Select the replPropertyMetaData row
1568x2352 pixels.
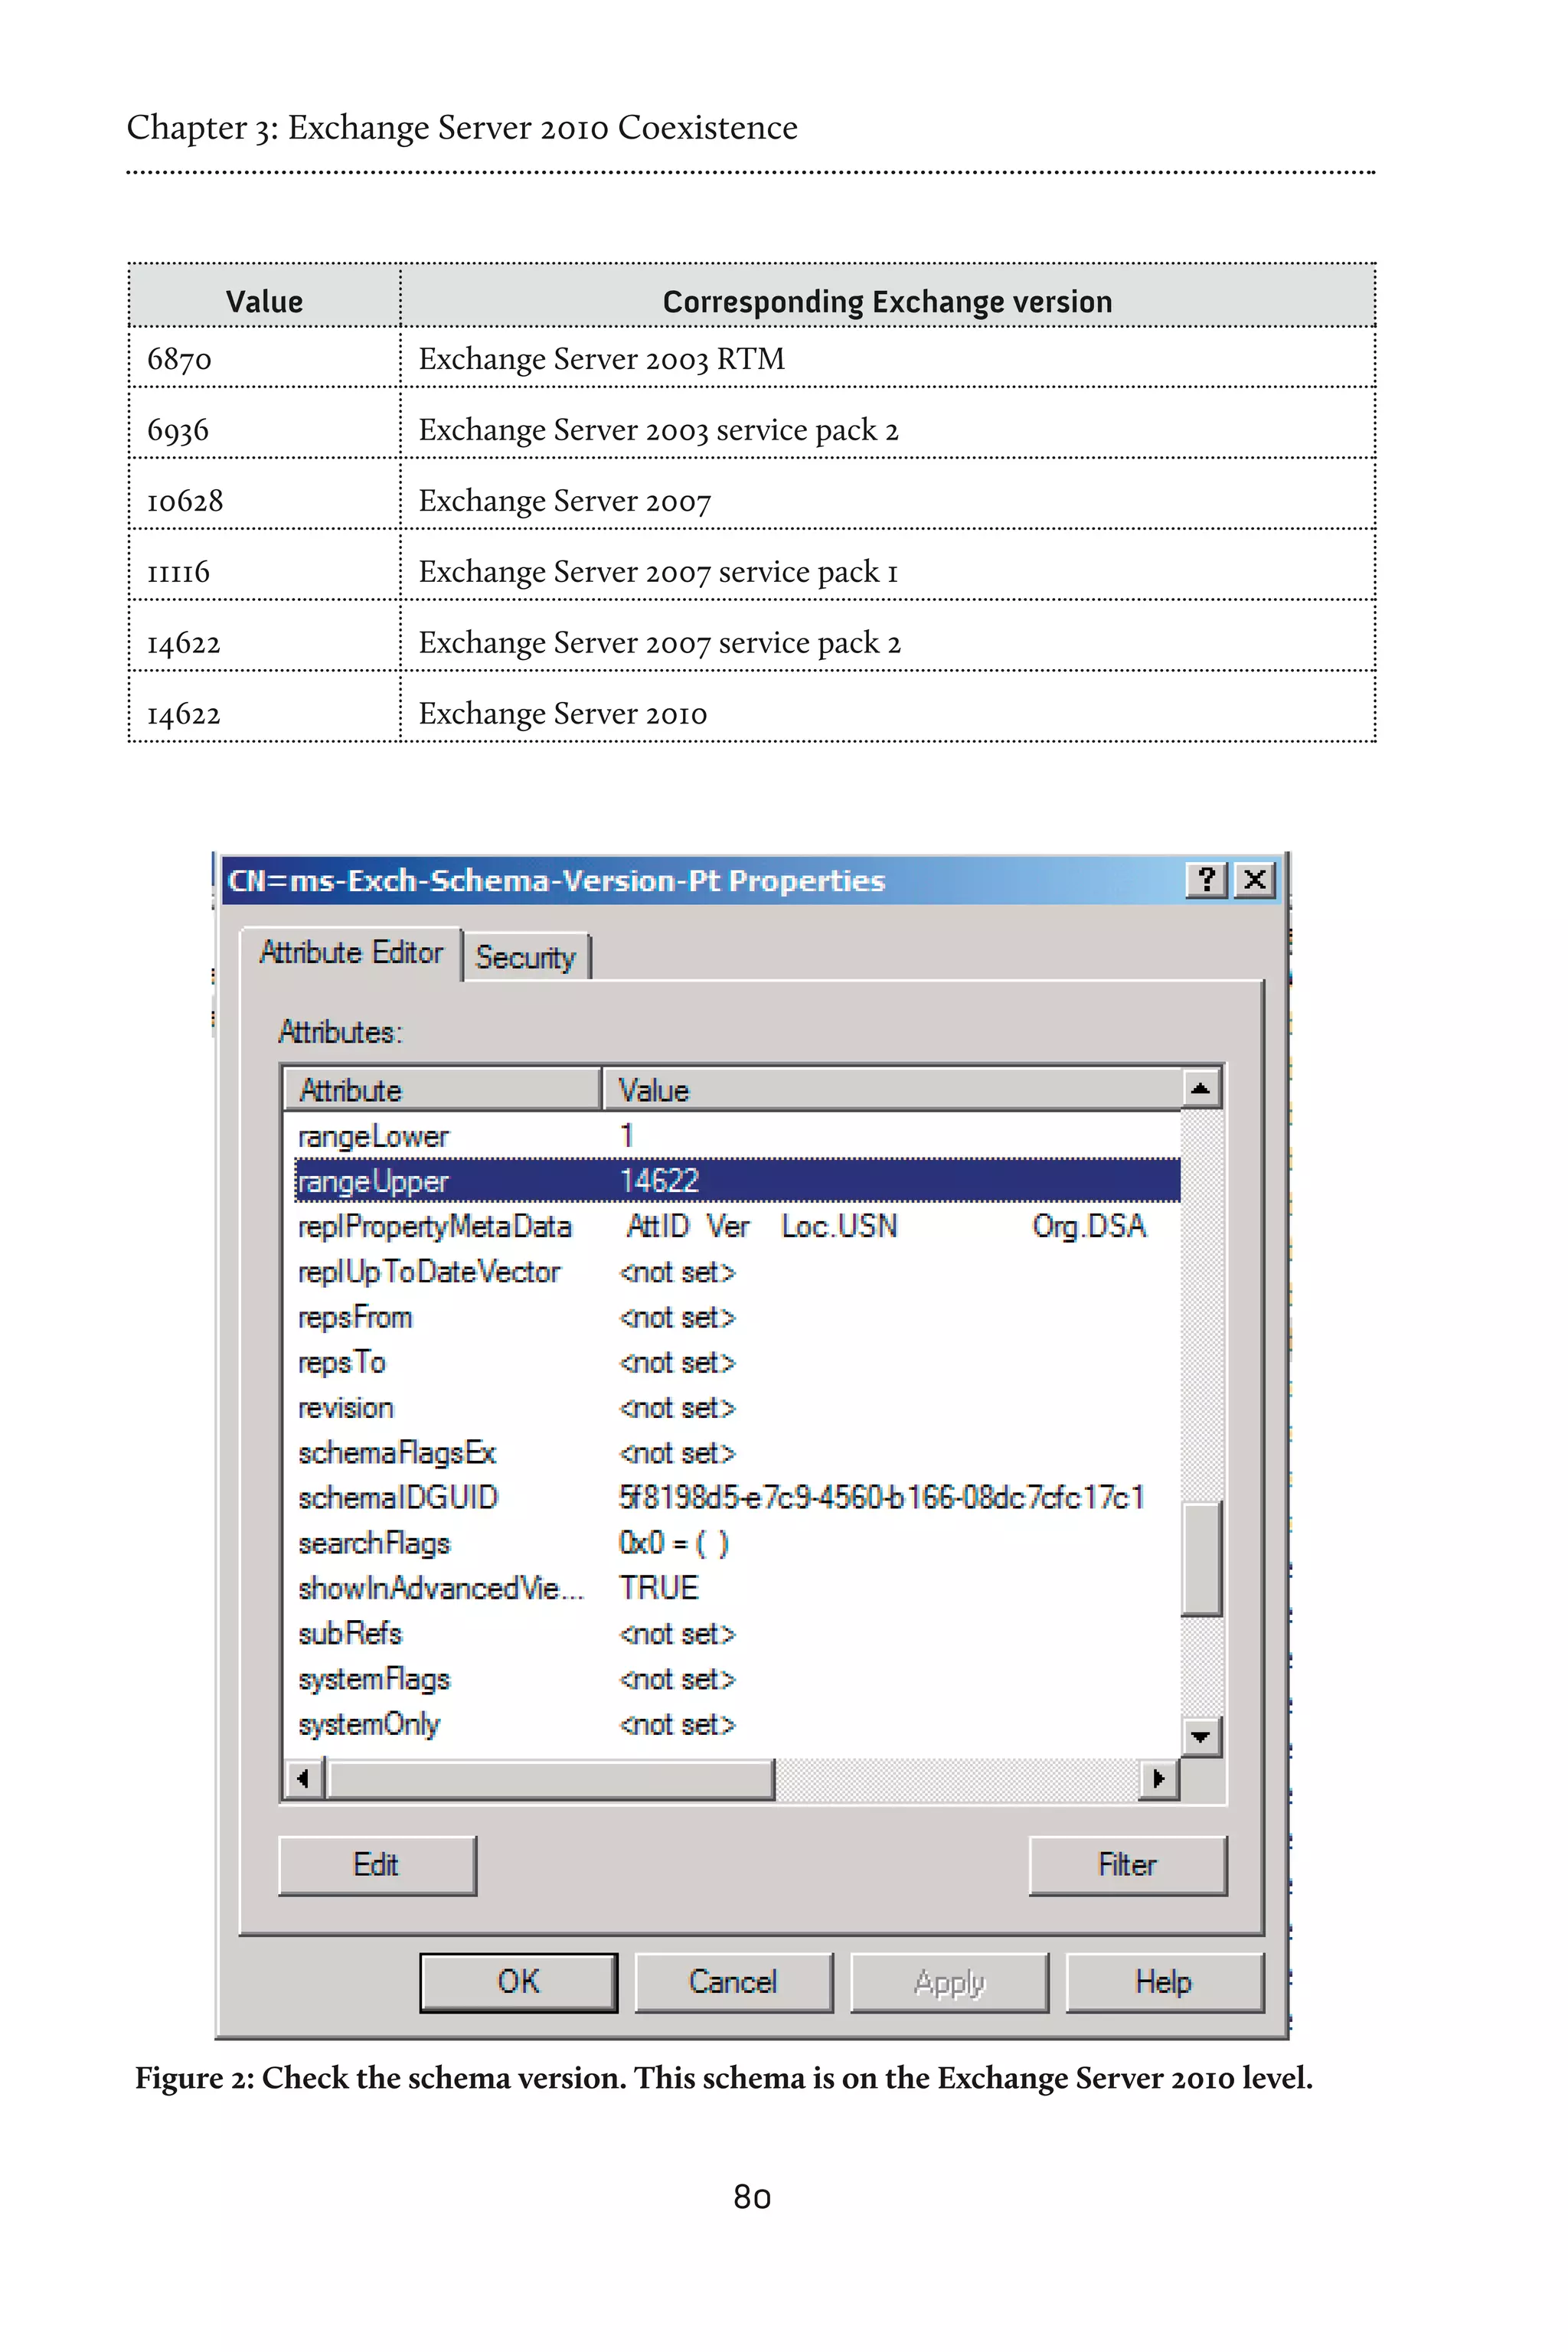point(737,1226)
